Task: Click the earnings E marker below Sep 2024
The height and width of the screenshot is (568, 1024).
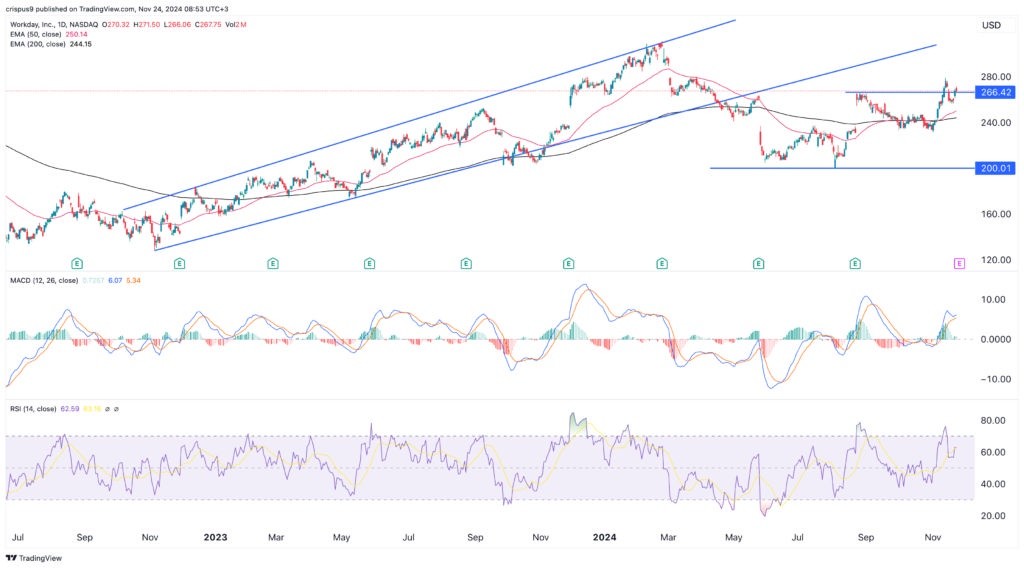Action: 855,263
